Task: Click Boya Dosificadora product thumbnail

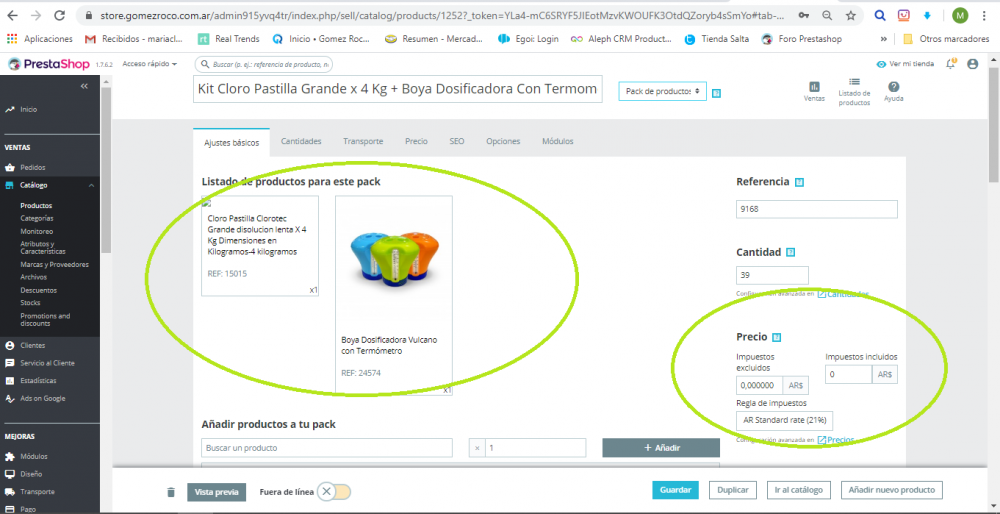Action: tap(393, 258)
